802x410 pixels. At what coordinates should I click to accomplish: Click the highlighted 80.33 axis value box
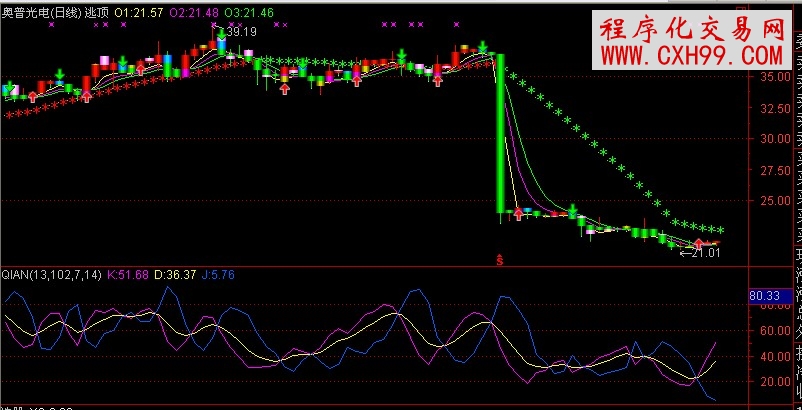[x=764, y=295]
